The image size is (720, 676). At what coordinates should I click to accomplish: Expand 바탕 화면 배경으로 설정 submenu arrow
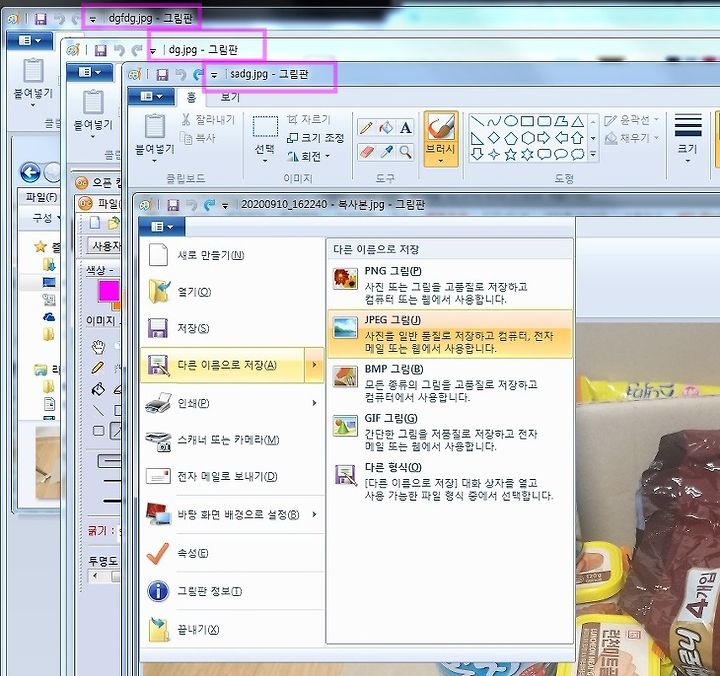[x=315, y=514]
